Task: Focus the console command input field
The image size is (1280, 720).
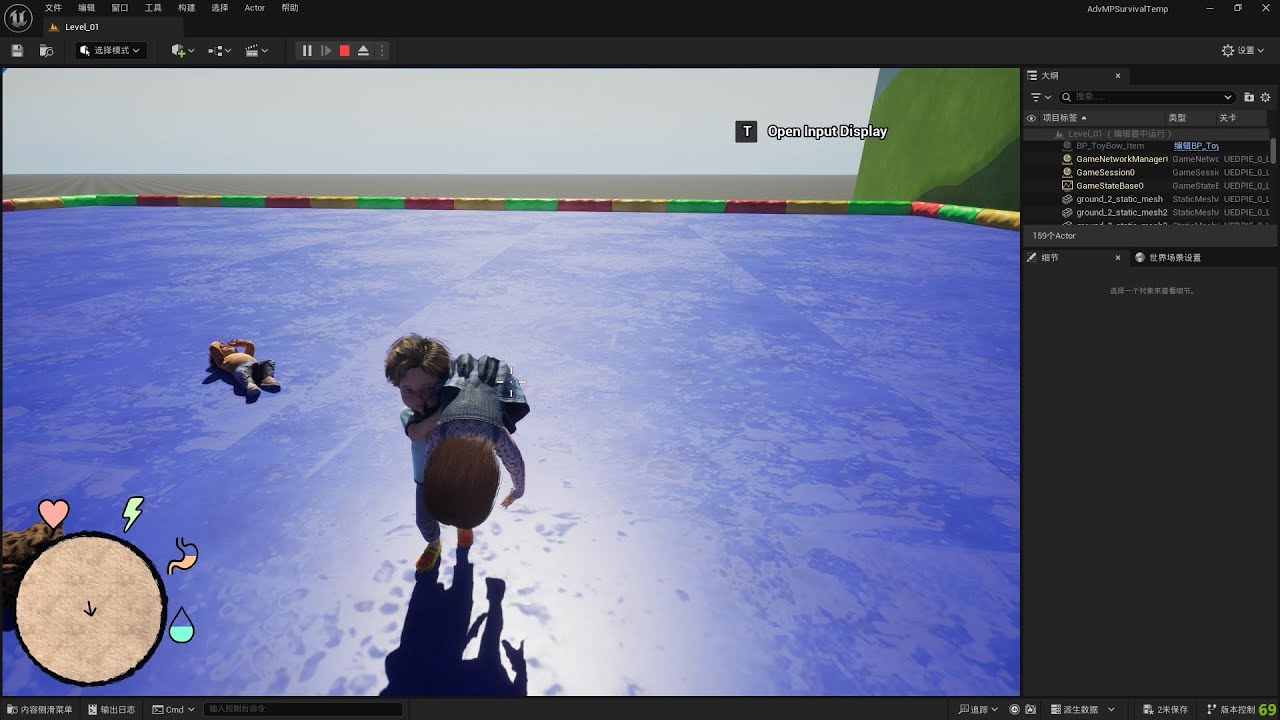Action: (303, 709)
